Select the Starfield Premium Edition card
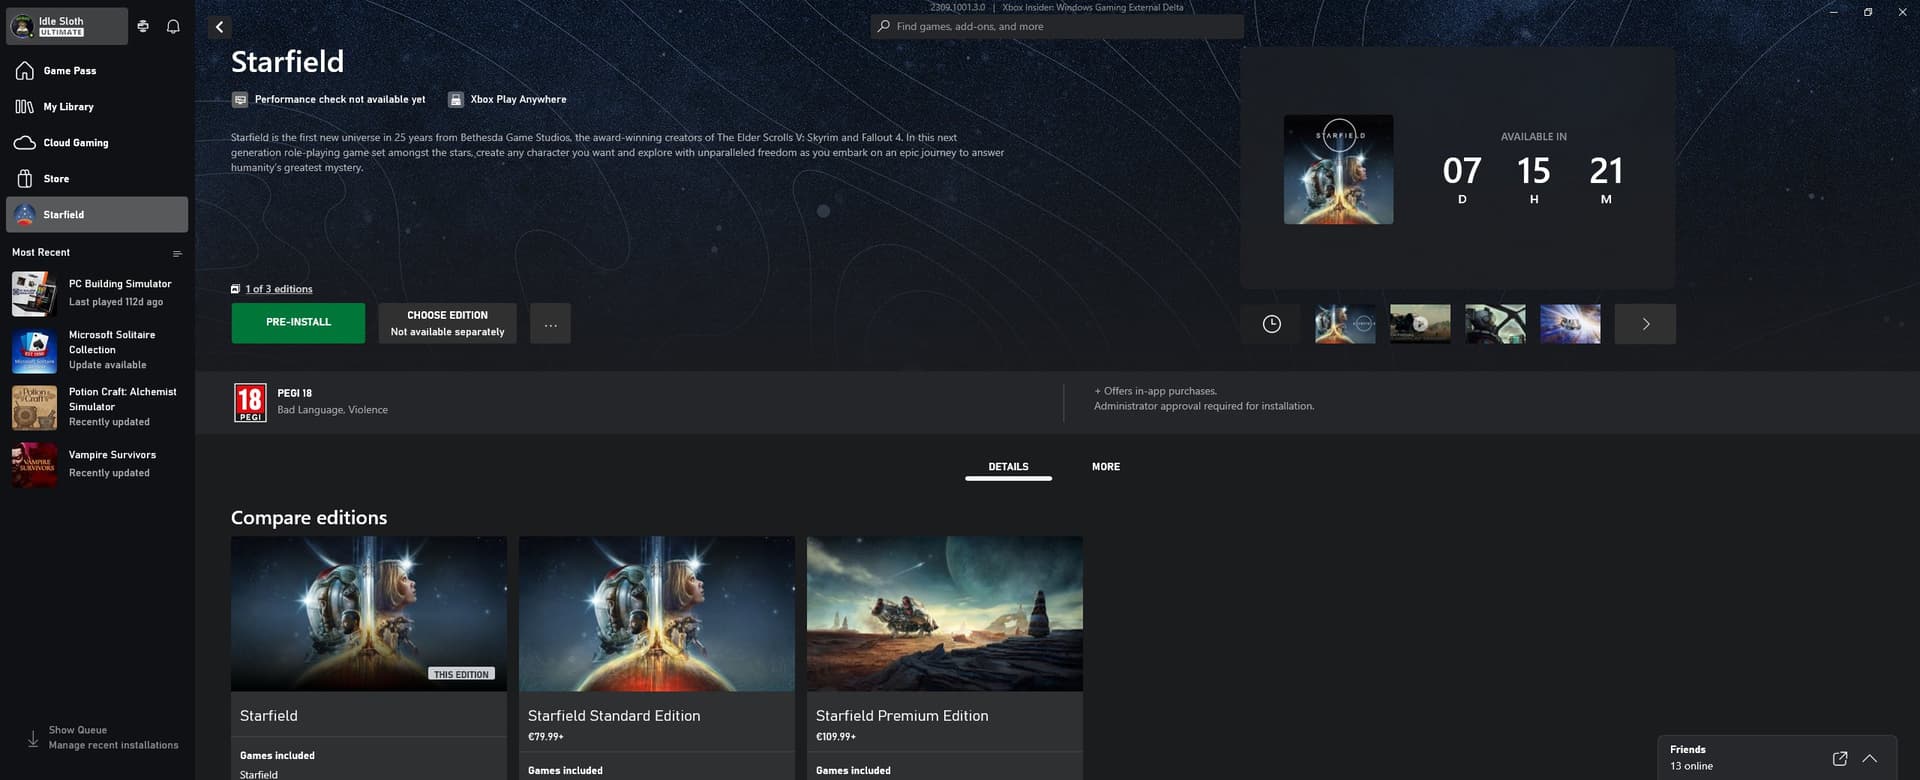This screenshot has width=1920, height=780. pos(944,650)
